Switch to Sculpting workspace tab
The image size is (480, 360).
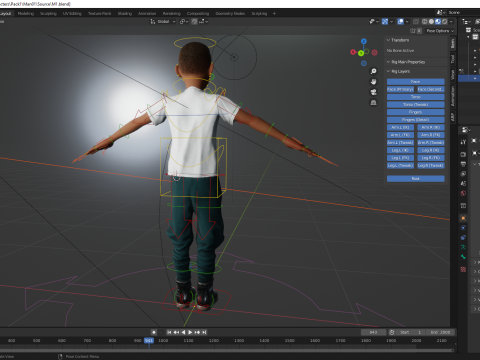(x=48, y=14)
